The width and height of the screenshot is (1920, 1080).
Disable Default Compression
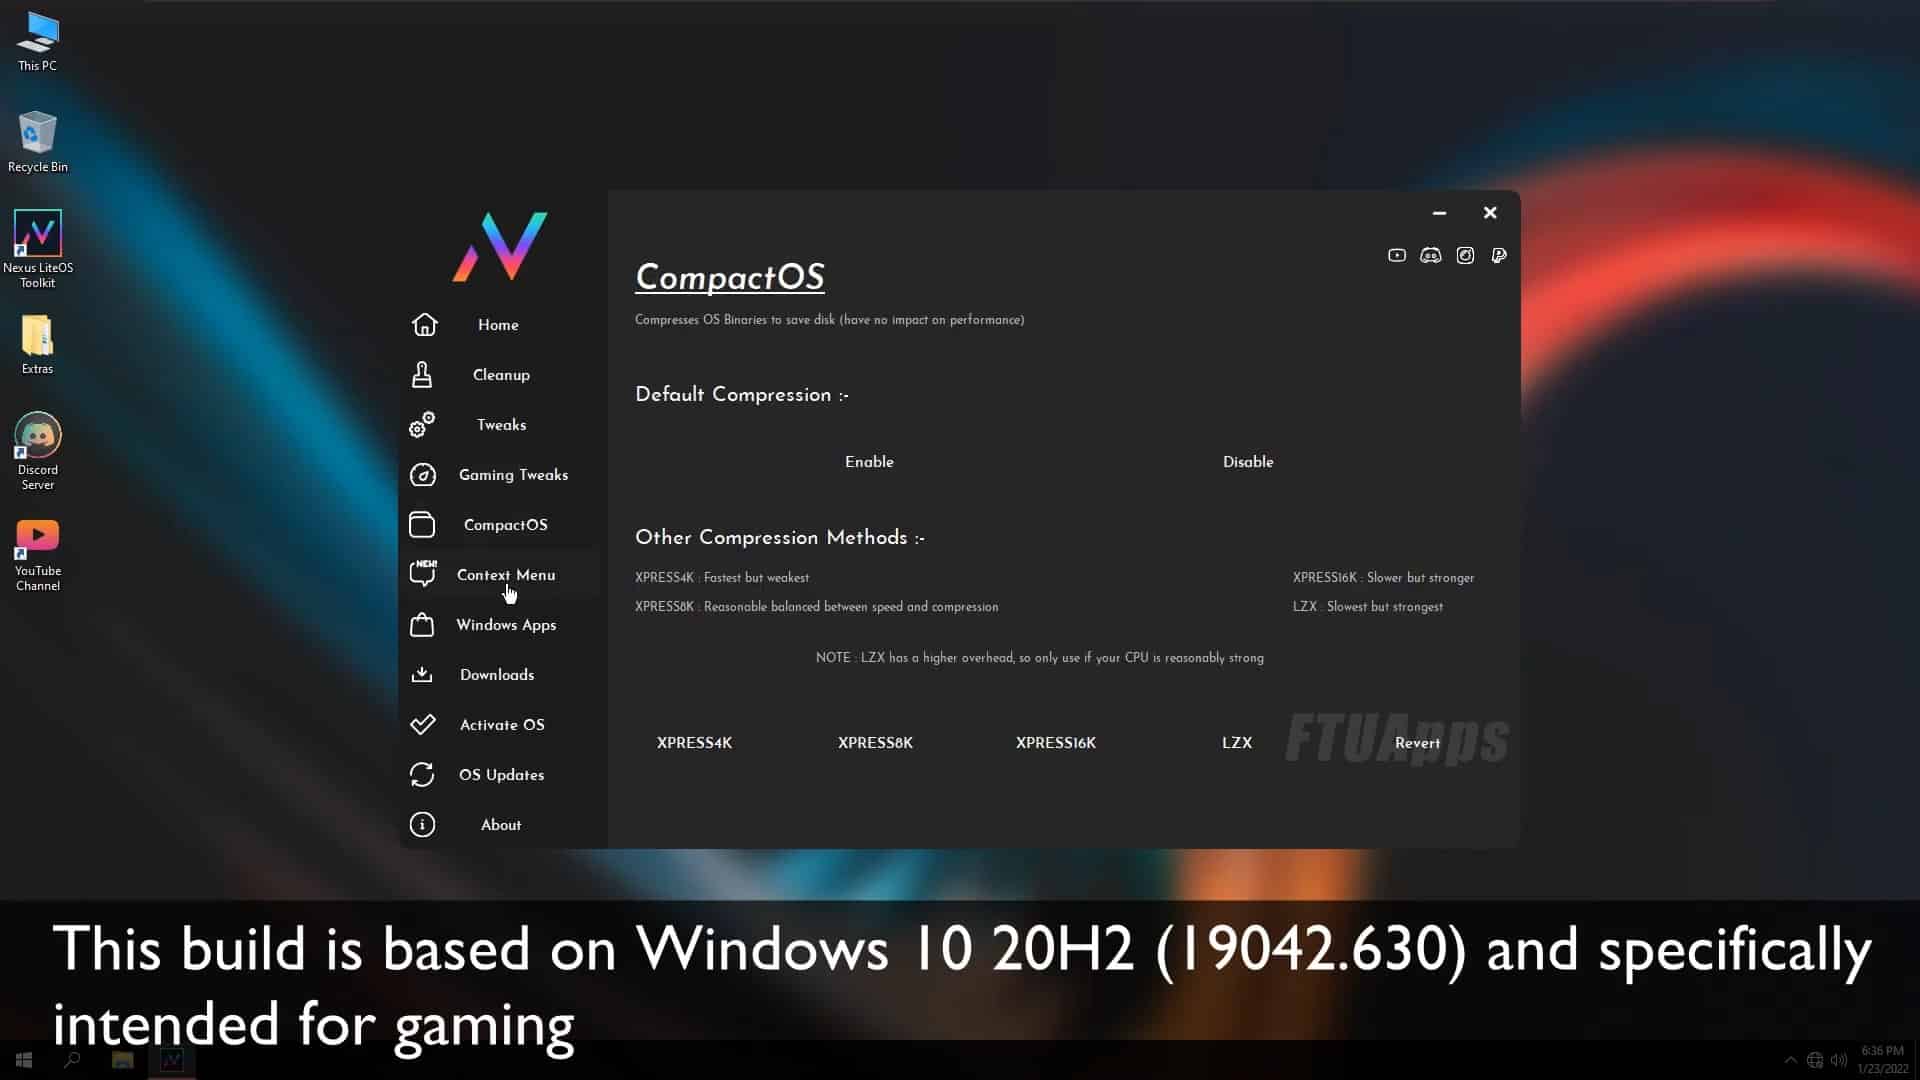coord(1247,462)
